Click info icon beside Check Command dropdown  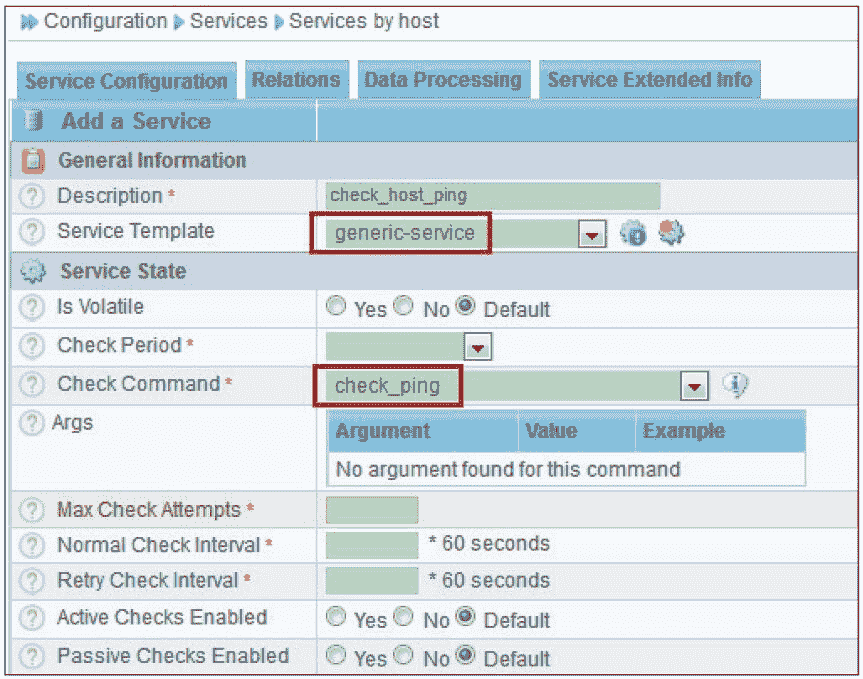tap(735, 386)
